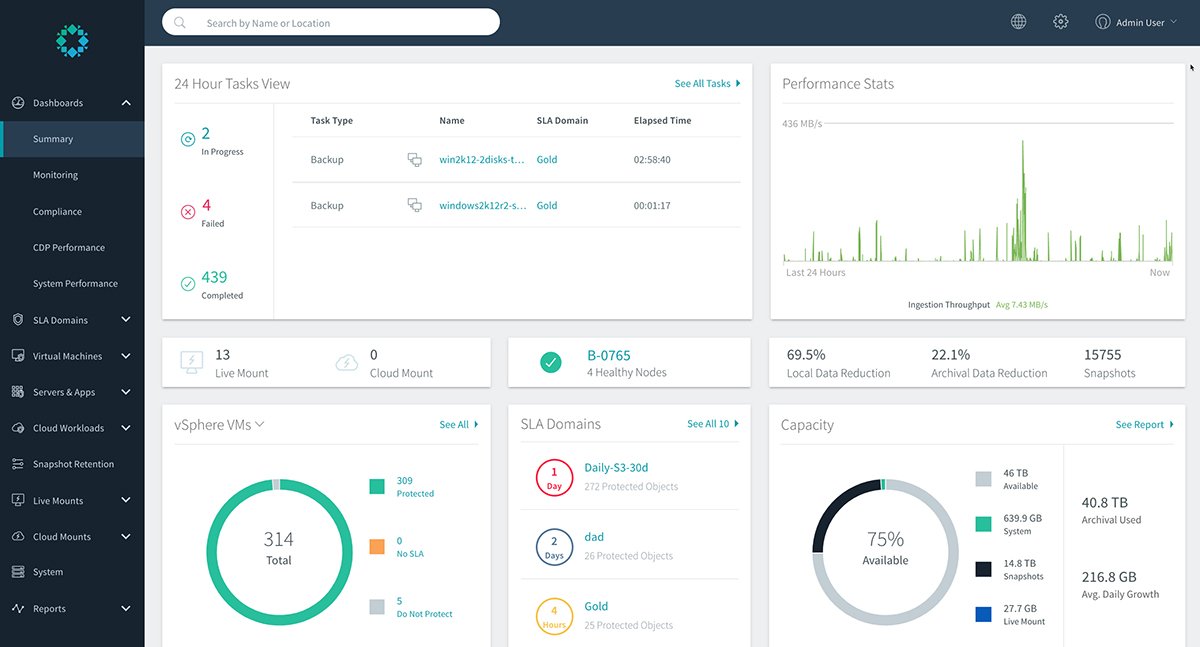Click the Rubrik logo

click(x=71, y=40)
